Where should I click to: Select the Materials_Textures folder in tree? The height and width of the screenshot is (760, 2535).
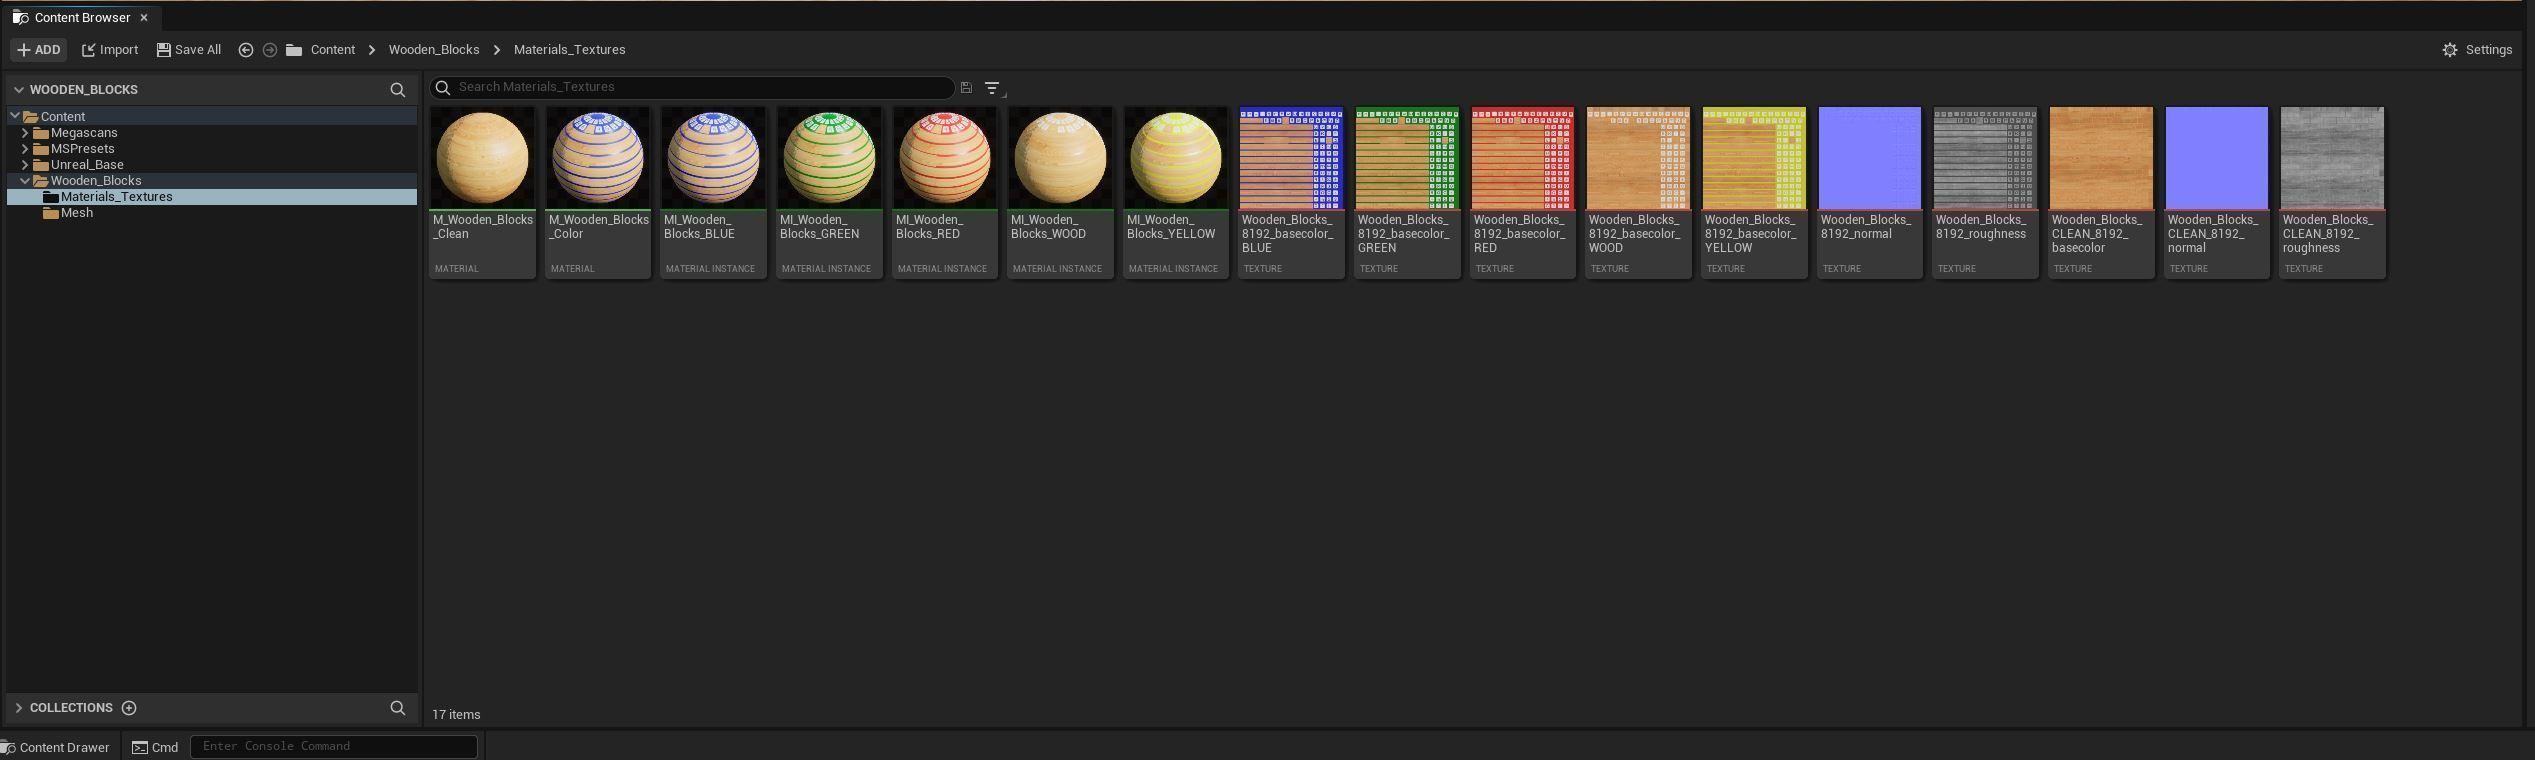(x=212, y=197)
